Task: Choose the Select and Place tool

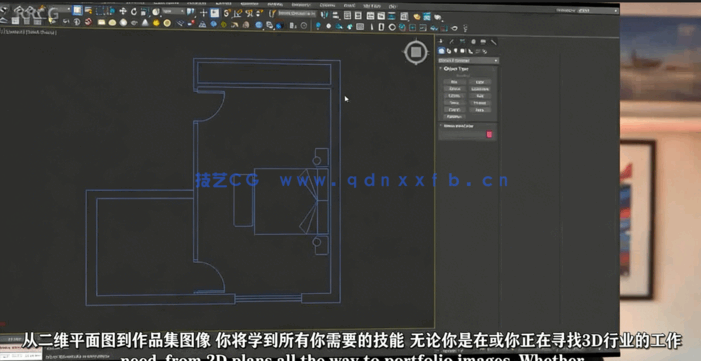Action: 156,12
